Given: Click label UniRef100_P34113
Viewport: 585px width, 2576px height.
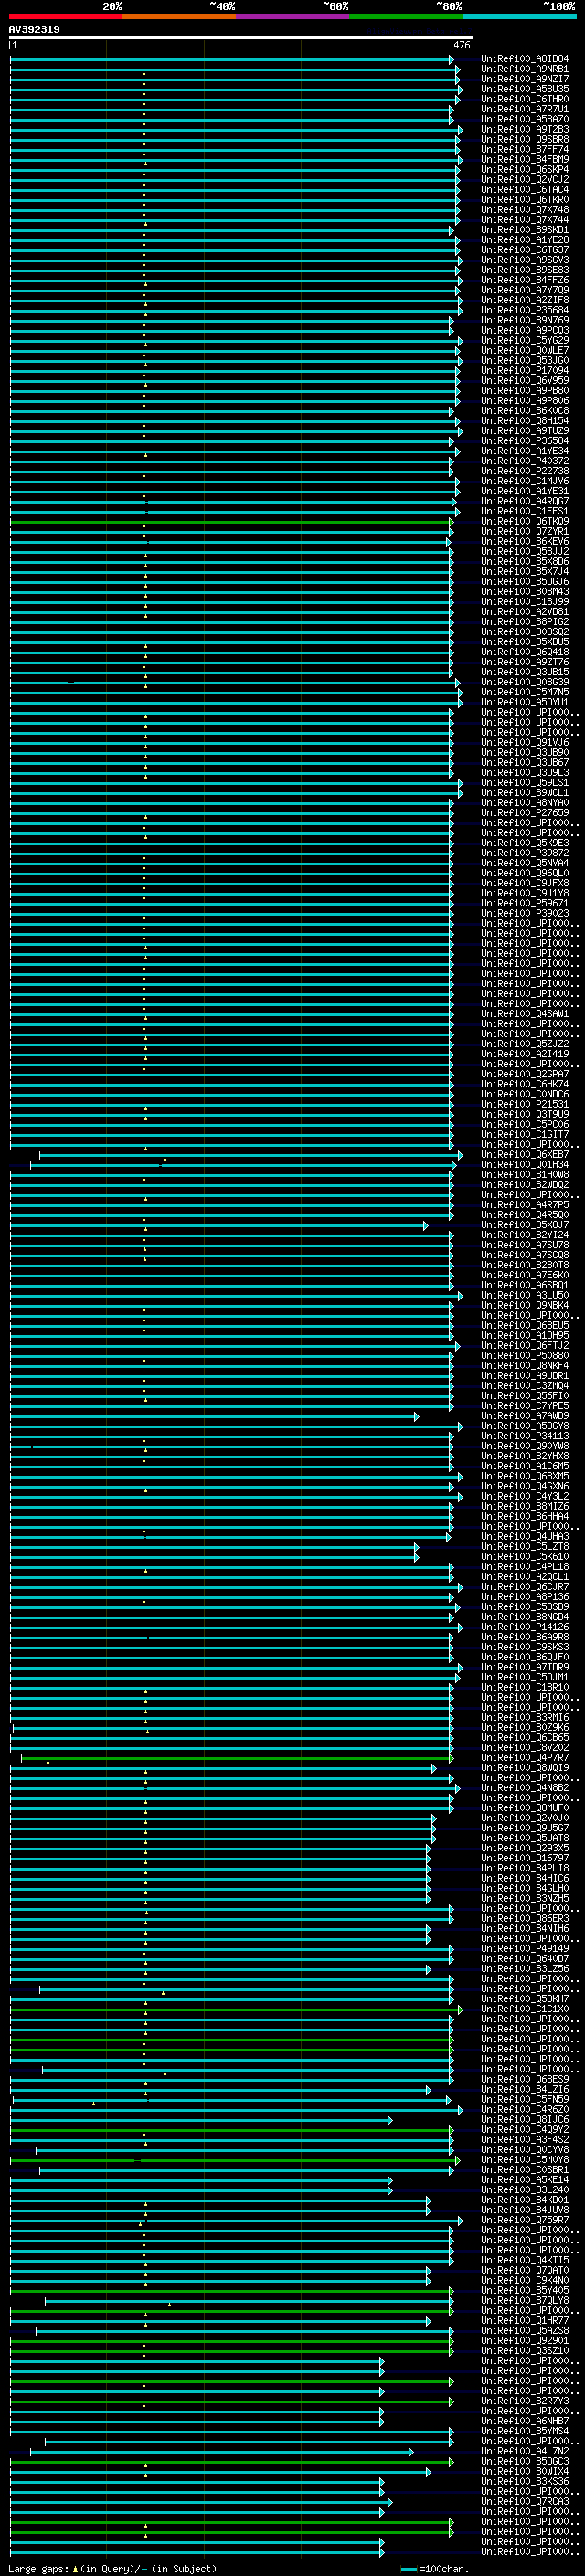Looking at the screenshot, I should (525, 1436).
